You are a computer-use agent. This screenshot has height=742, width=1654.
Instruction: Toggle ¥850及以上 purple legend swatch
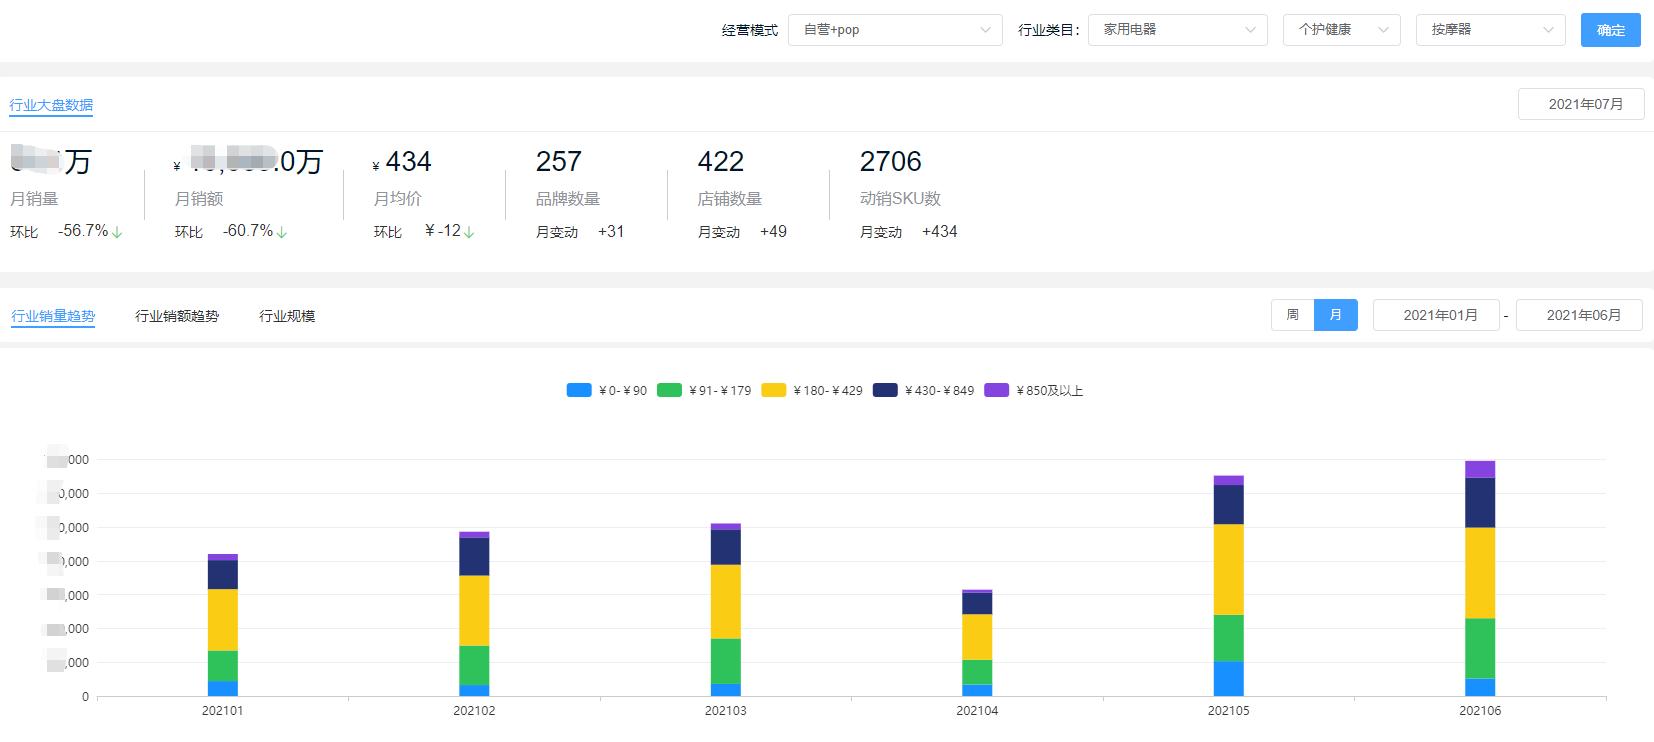[x=996, y=391]
